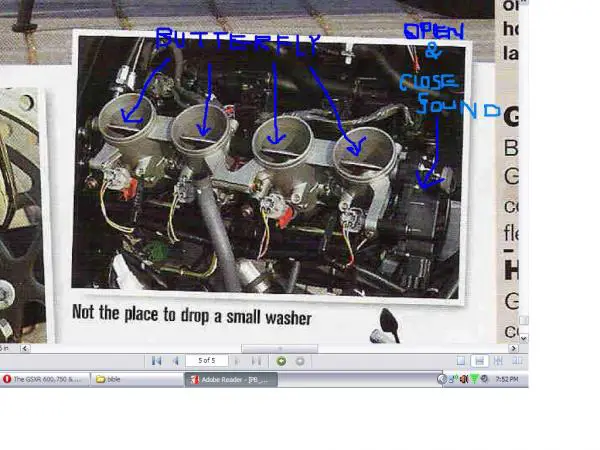Image resolution: width=600 pixels, height=450 pixels.
Task: Click the horizontal scrollbar right arrow
Action: (514, 348)
